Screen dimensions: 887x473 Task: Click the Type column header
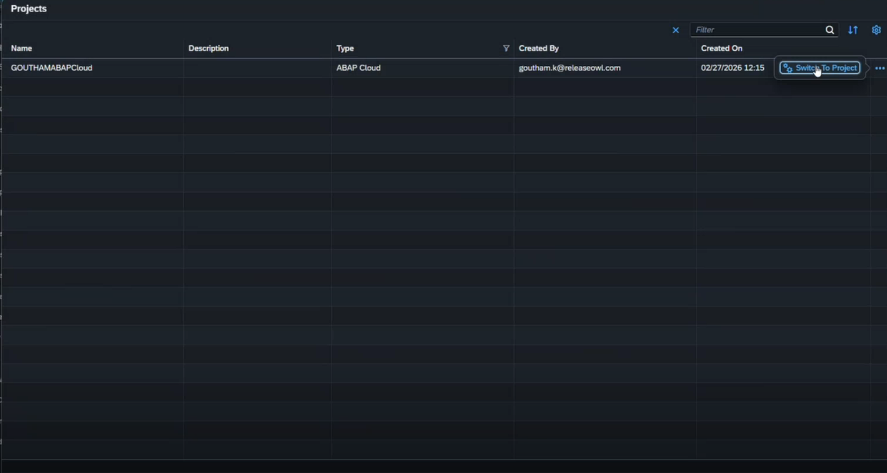(x=345, y=48)
